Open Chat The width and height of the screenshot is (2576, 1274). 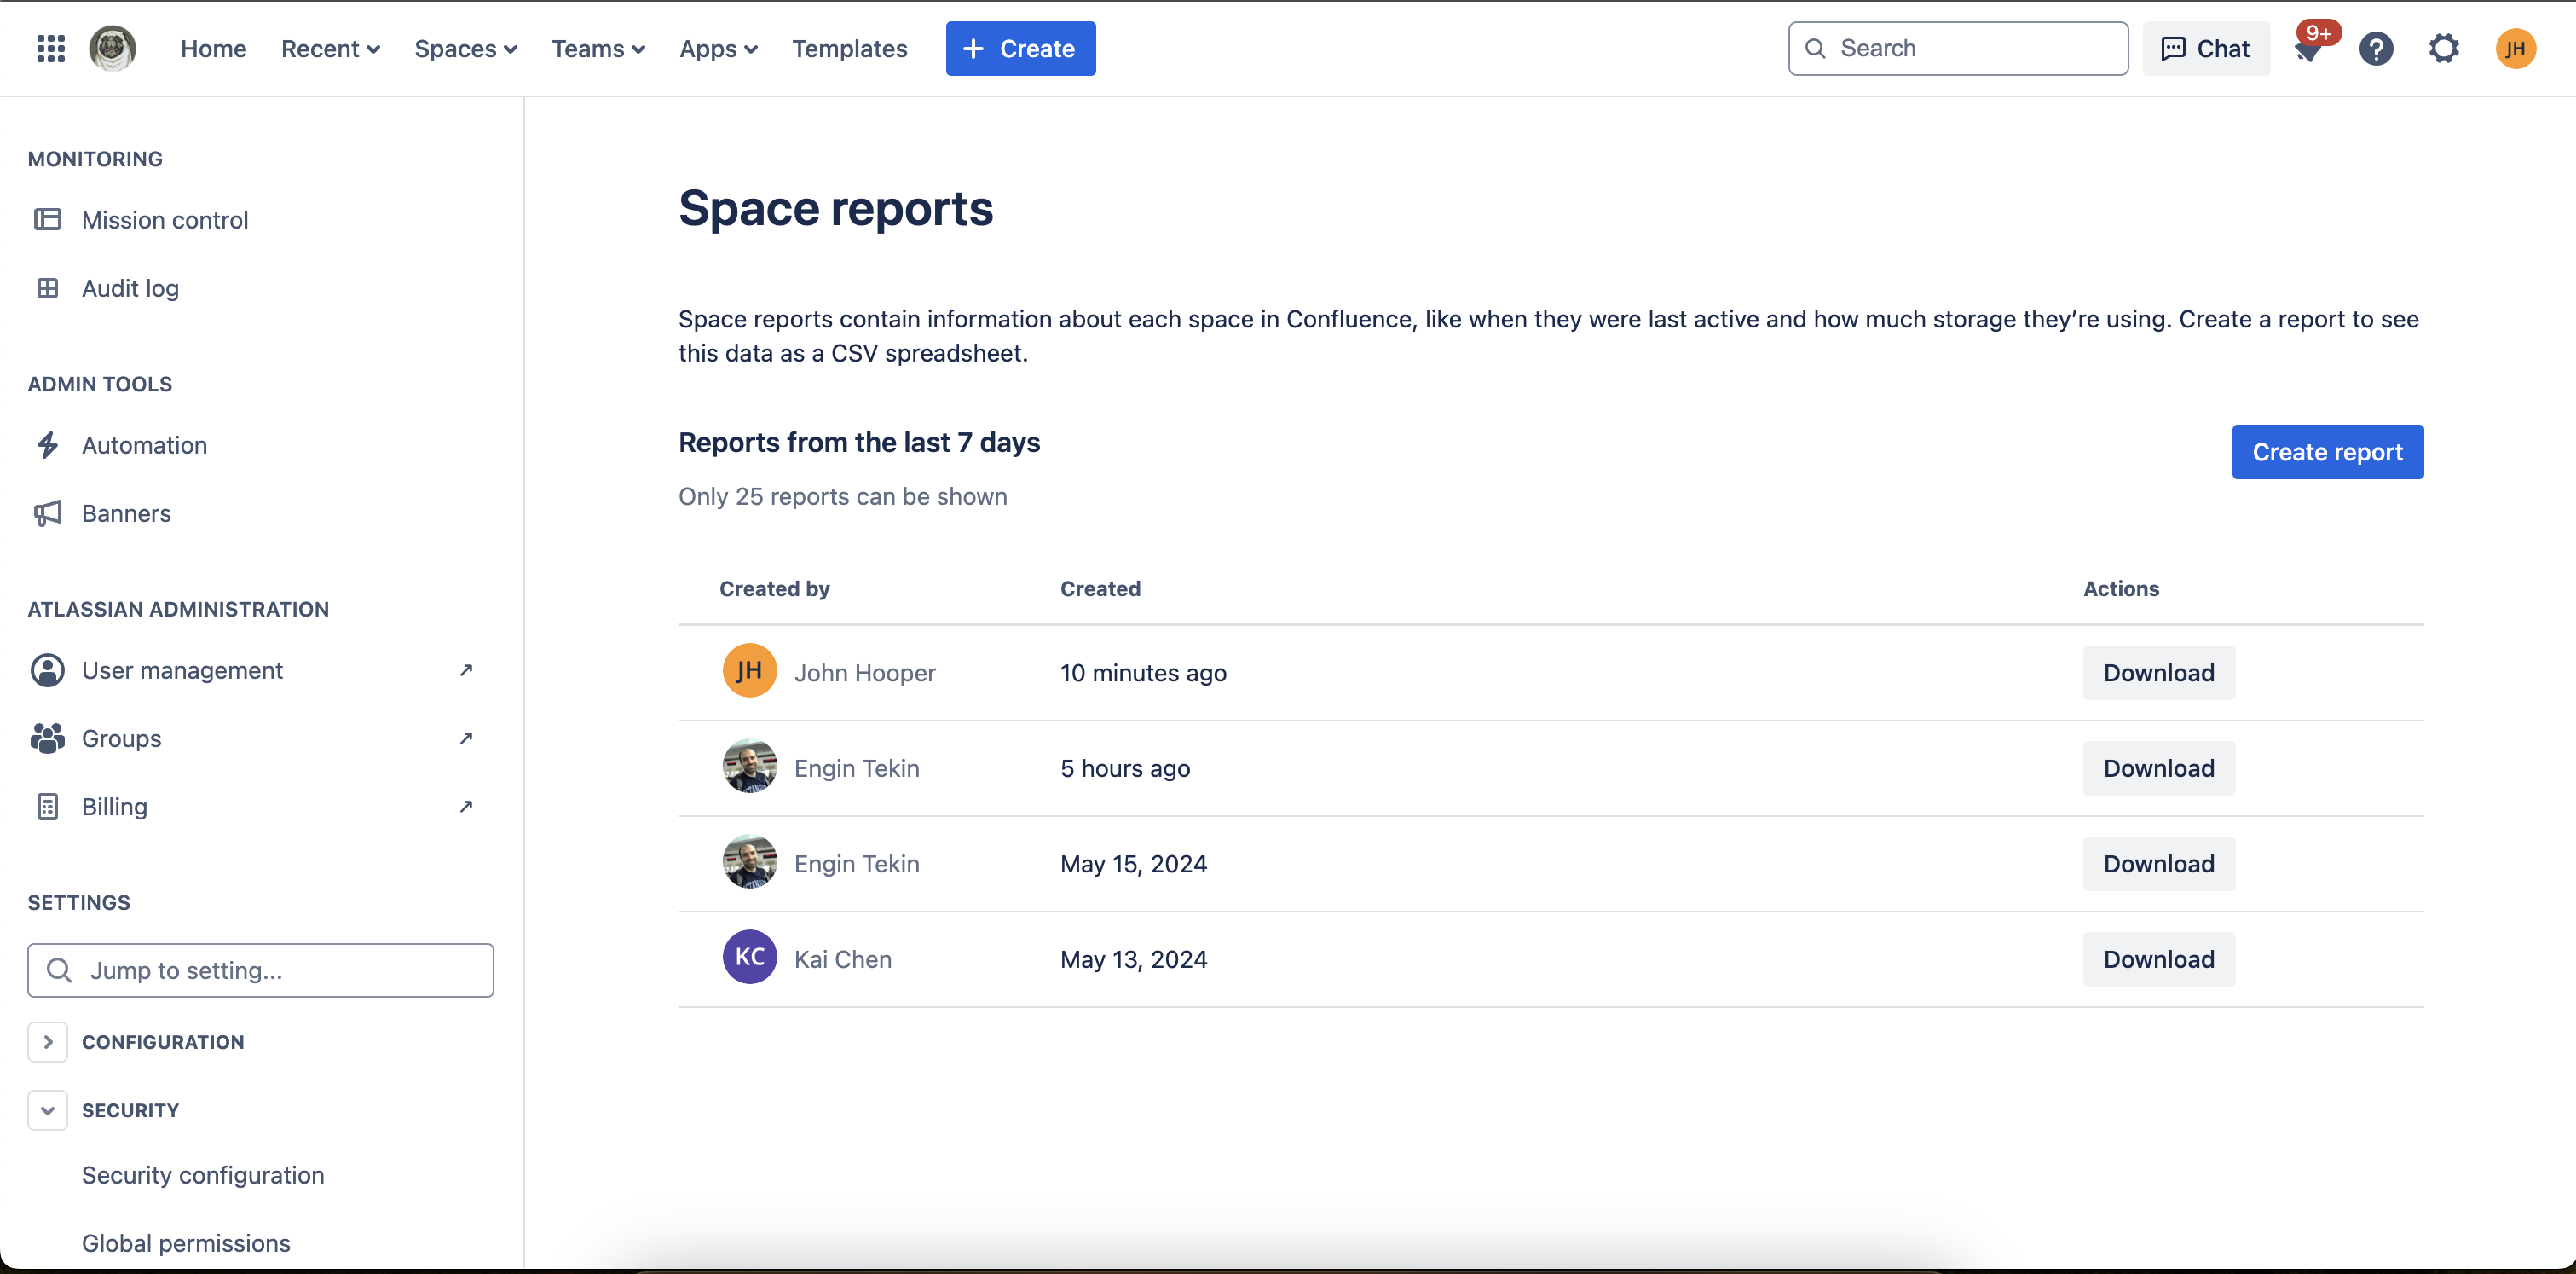click(2204, 48)
